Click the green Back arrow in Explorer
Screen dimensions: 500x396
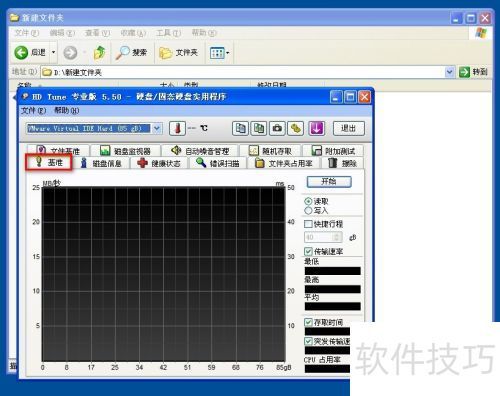[21, 52]
